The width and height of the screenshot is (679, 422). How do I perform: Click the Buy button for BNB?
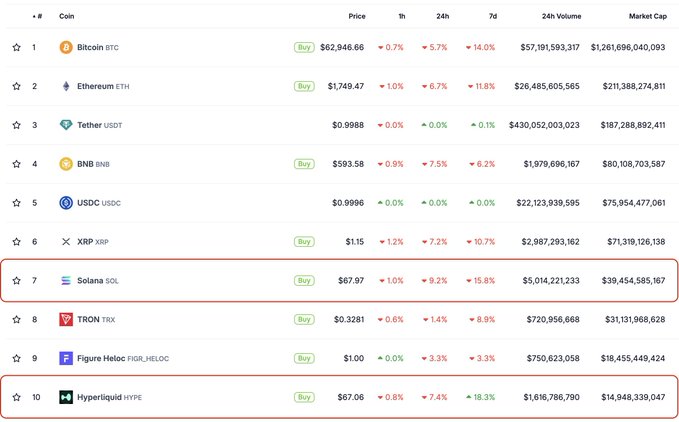click(304, 164)
